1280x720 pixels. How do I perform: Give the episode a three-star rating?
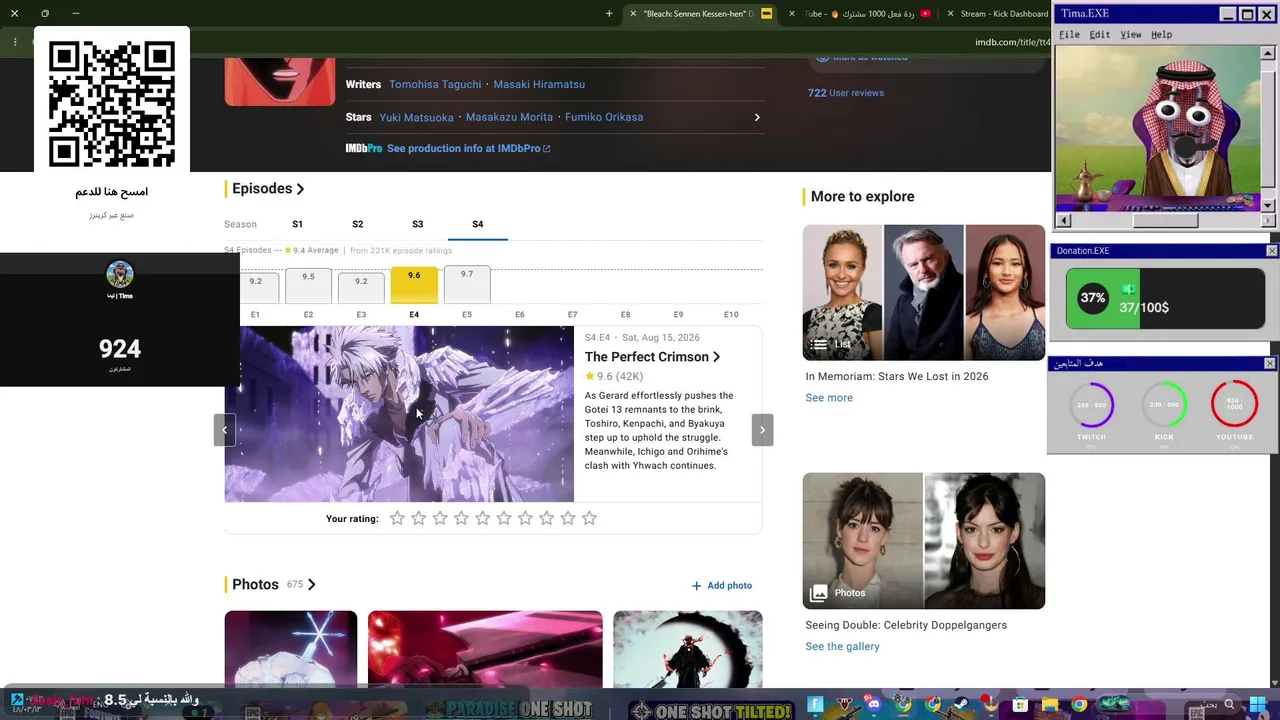click(x=440, y=518)
